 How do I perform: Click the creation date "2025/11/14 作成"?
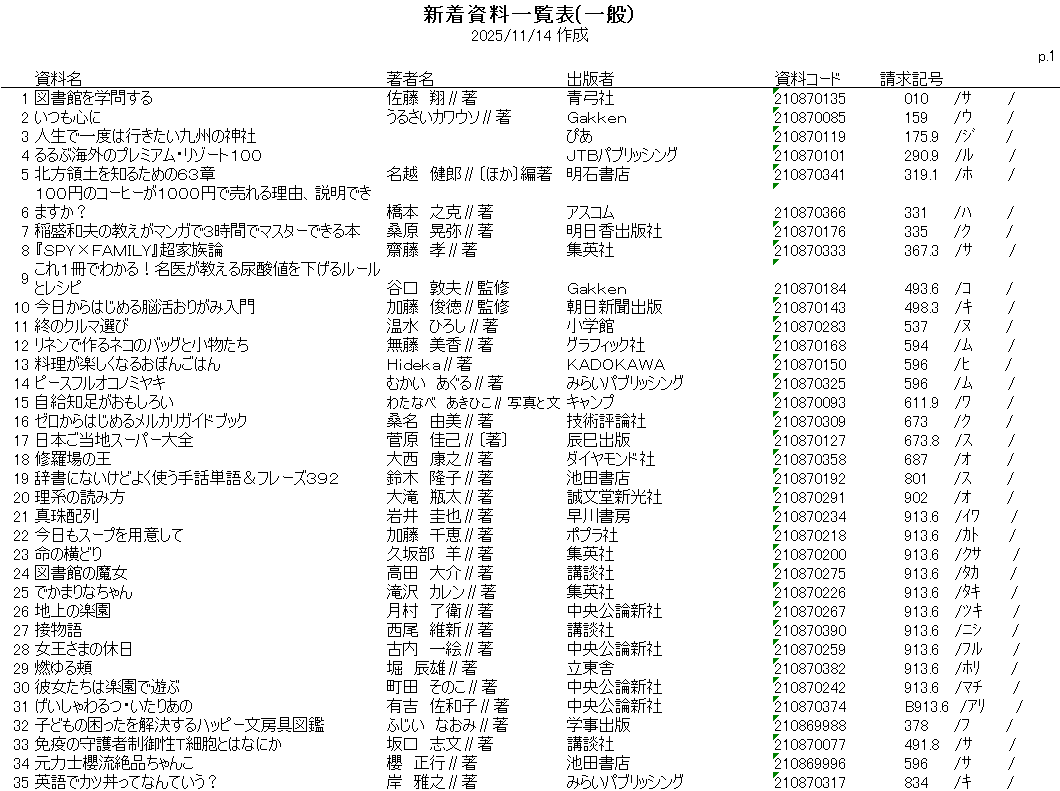(x=529, y=35)
